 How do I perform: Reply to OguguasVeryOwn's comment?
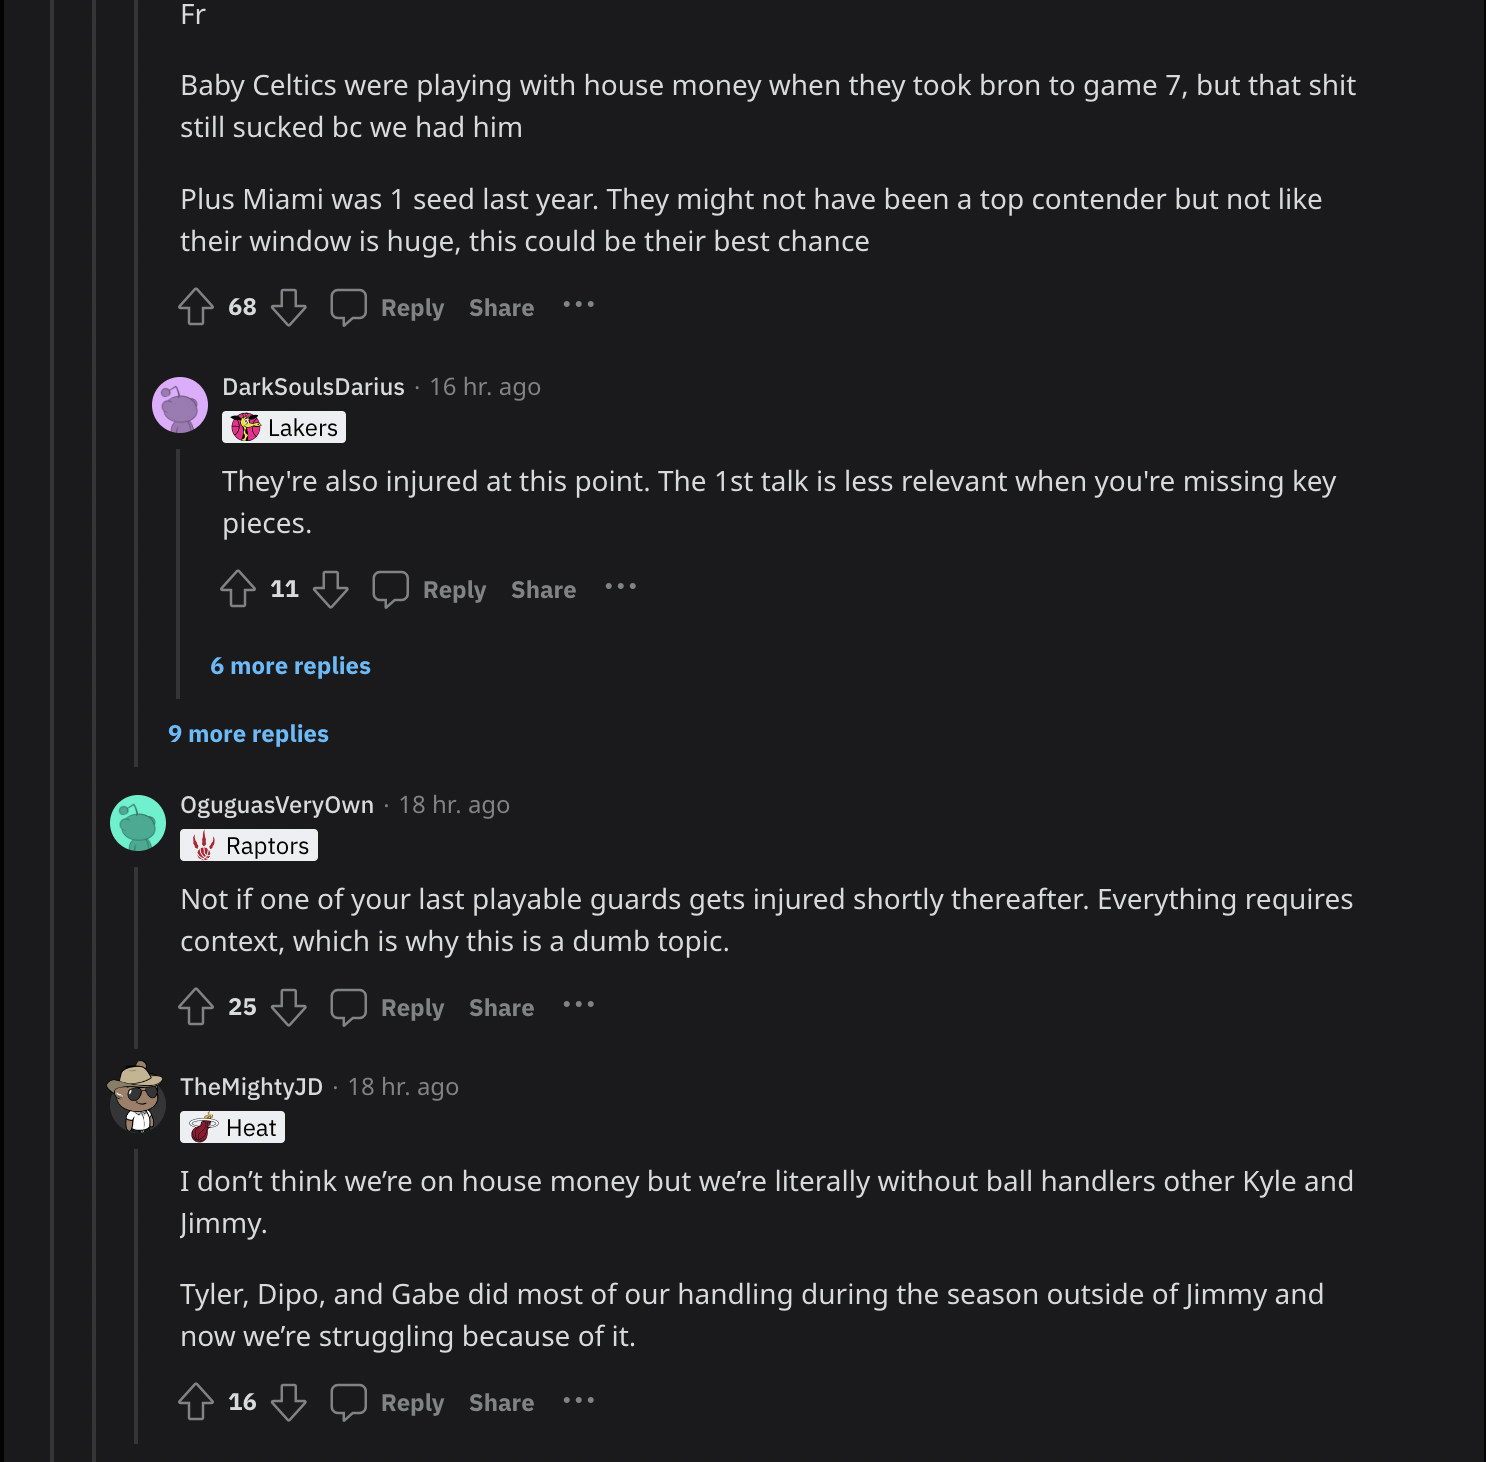[x=412, y=1008]
